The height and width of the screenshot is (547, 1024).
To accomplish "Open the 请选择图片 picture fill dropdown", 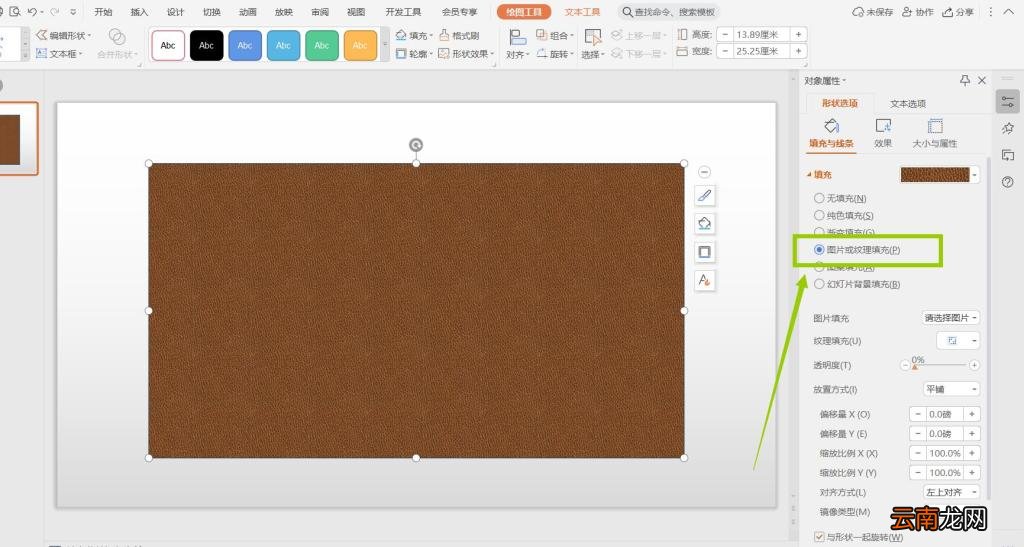I will click(950, 318).
